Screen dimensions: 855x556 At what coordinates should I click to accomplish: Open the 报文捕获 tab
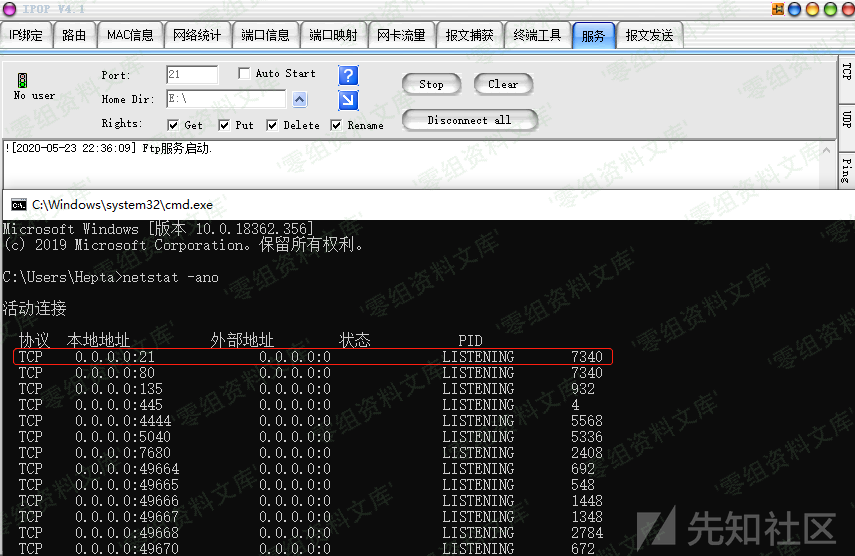(x=469, y=35)
